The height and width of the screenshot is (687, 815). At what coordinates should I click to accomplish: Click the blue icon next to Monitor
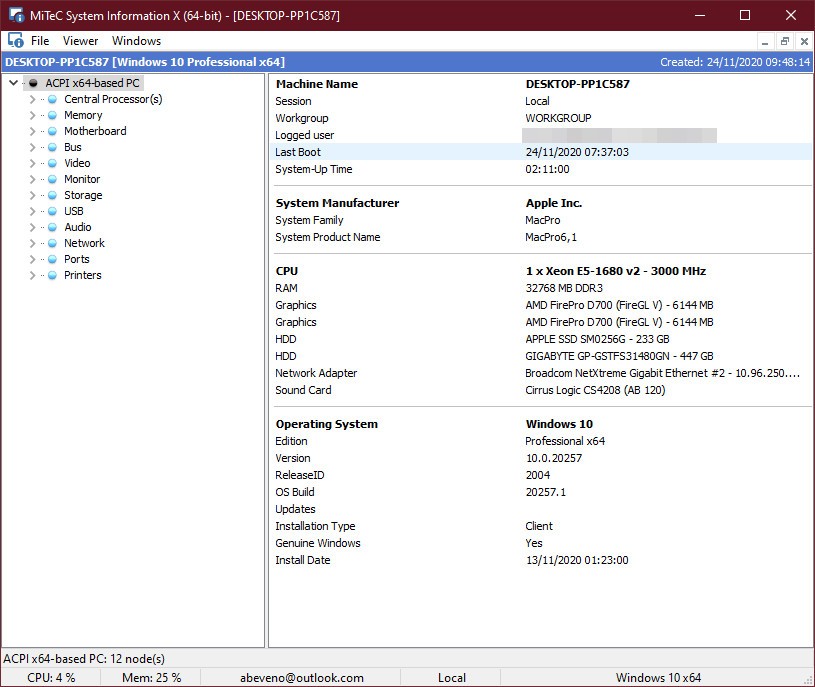[52, 179]
